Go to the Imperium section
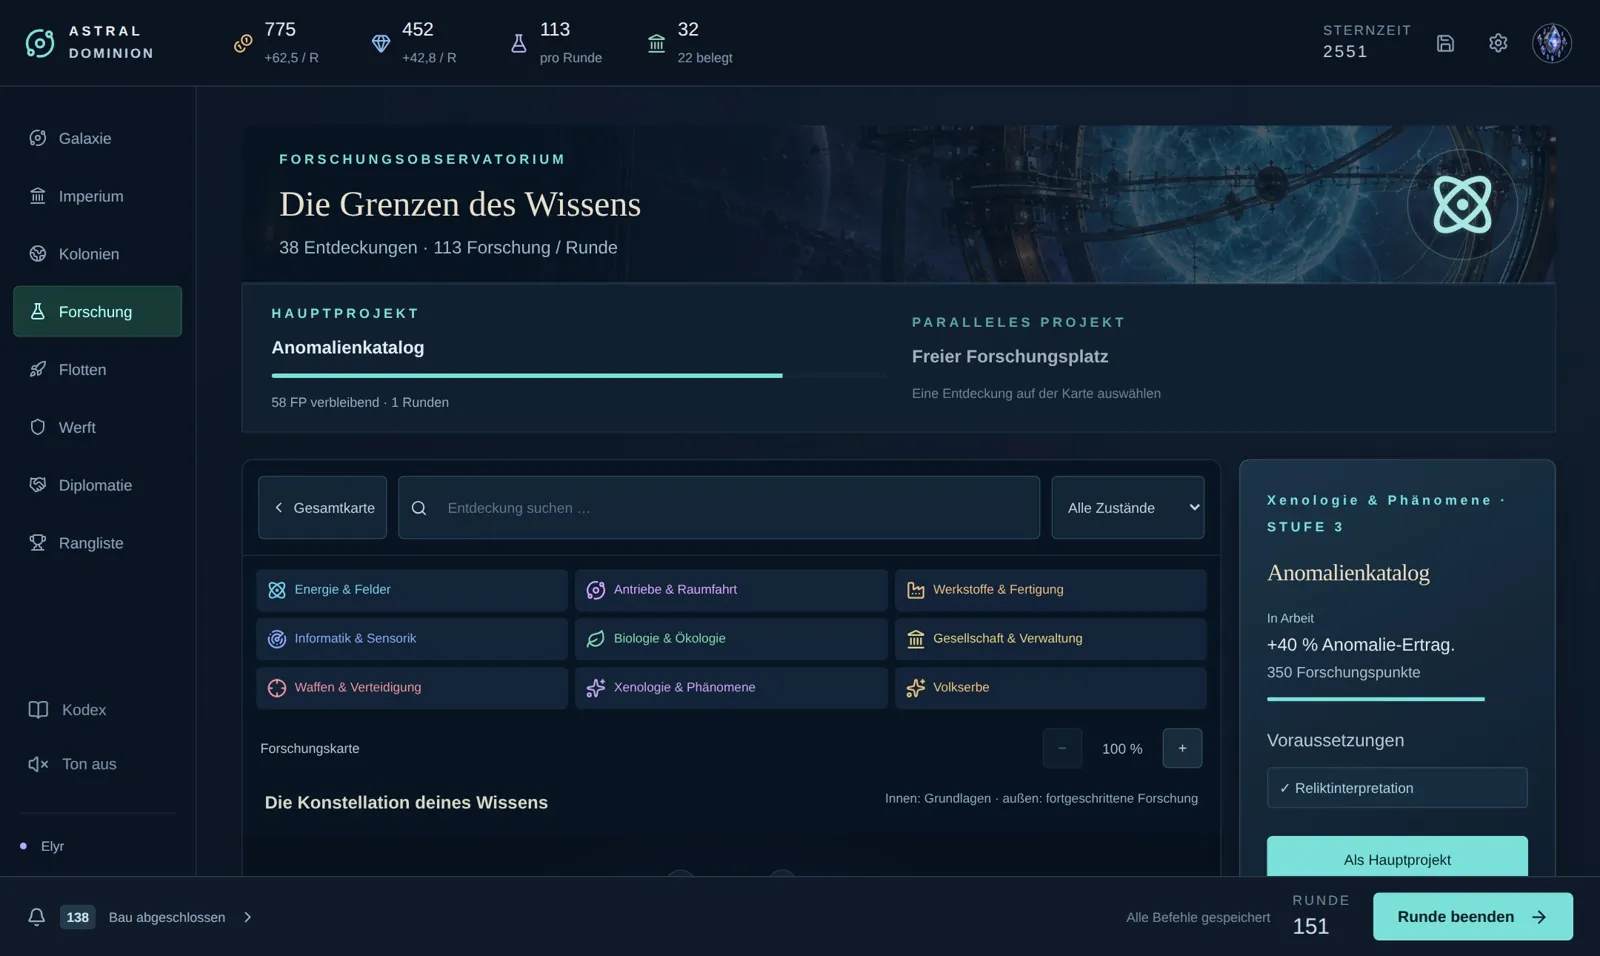 click(98, 196)
